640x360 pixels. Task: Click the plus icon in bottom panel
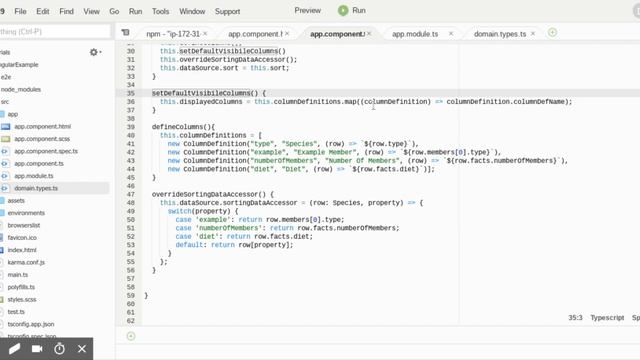[x=131, y=336]
